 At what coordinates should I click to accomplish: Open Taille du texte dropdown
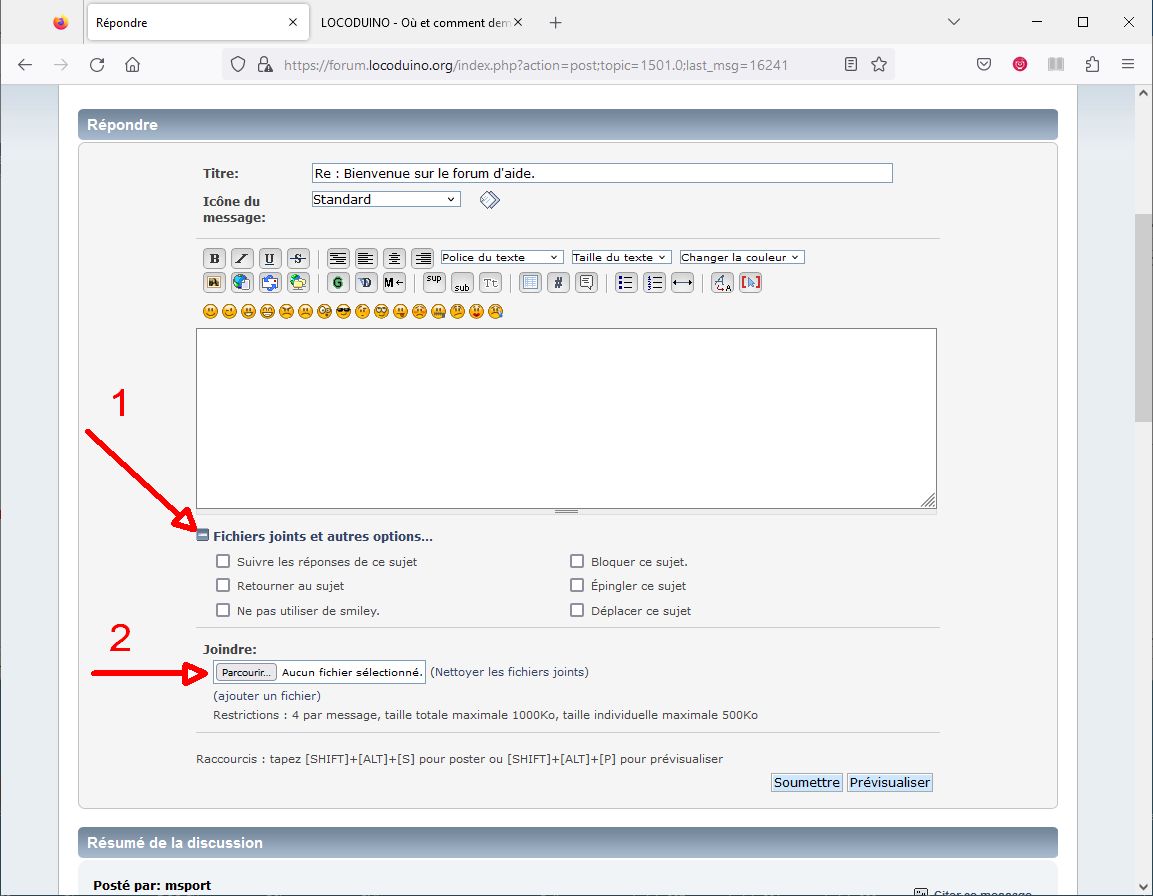click(x=621, y=257)
